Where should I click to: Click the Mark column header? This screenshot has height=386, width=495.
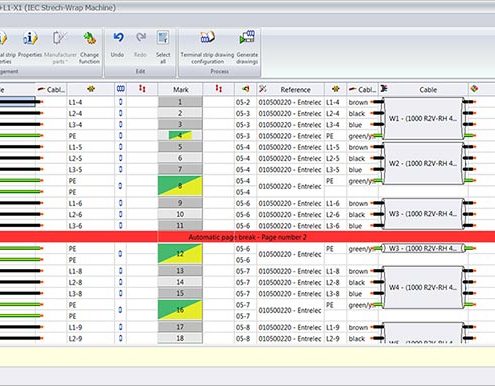click(x=180, y=89)
